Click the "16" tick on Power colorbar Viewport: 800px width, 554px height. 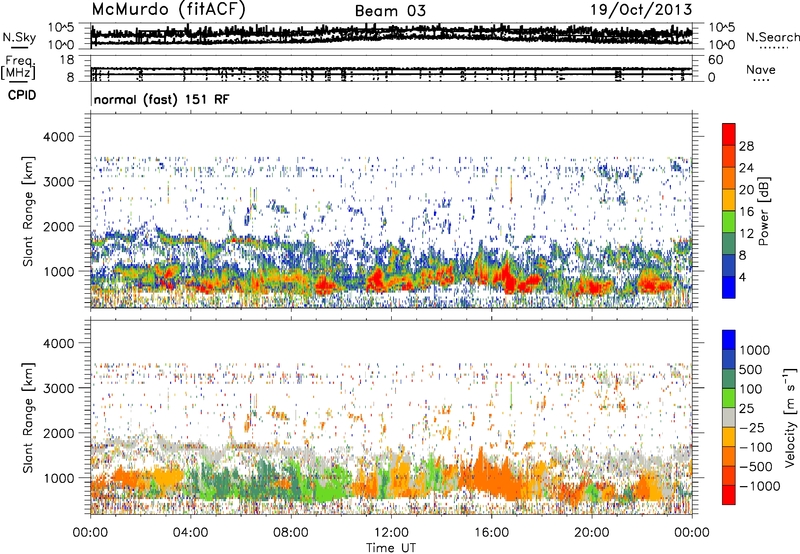(x=746, y=212)
